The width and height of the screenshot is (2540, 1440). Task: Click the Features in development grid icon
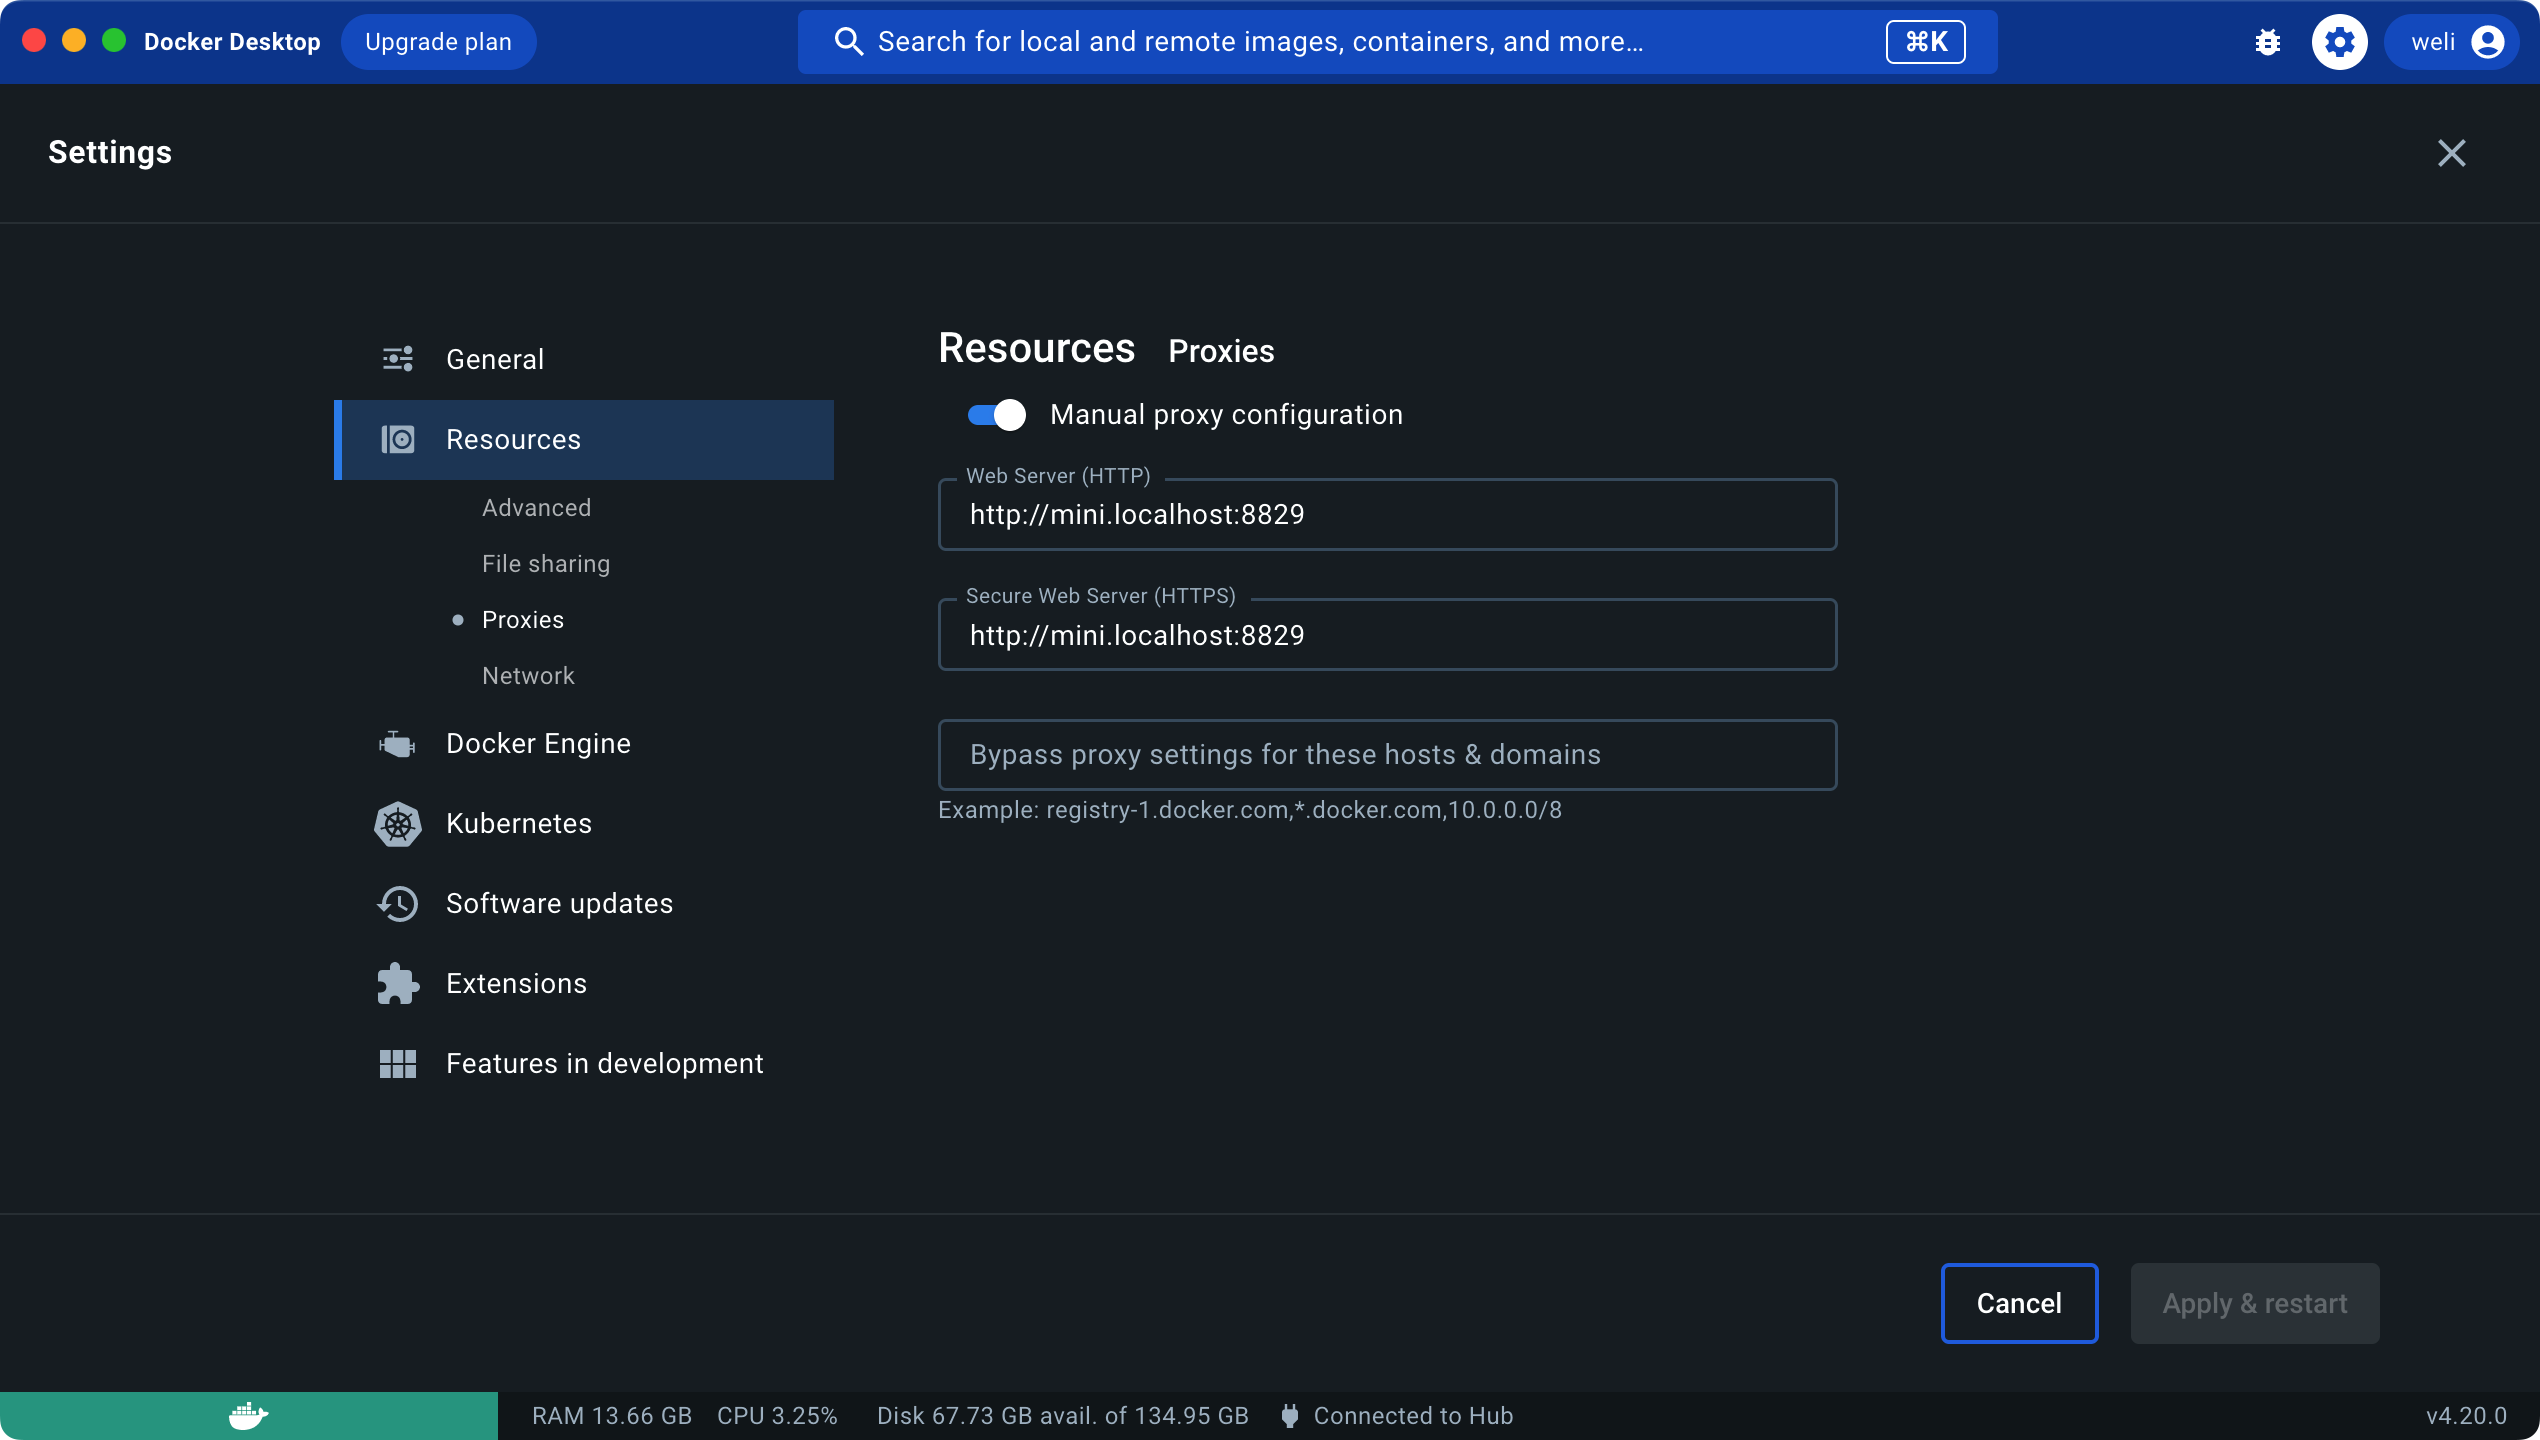[397, 1064]
